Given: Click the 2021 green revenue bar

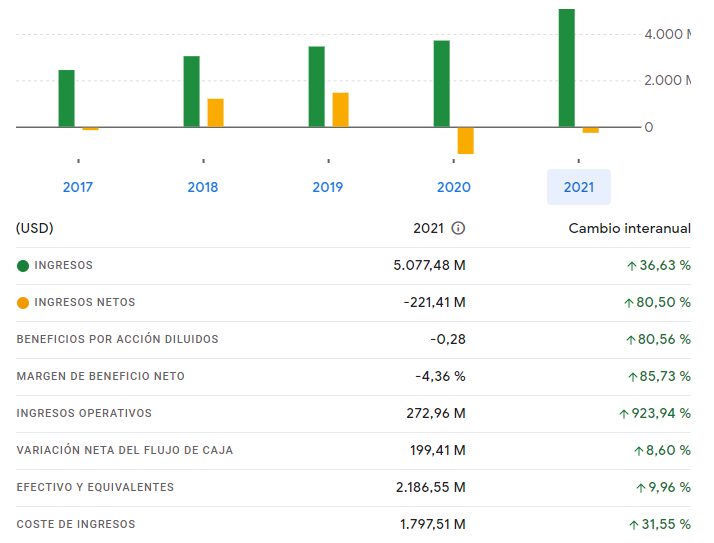Looking at the screenshot, I should click(567, 68).
